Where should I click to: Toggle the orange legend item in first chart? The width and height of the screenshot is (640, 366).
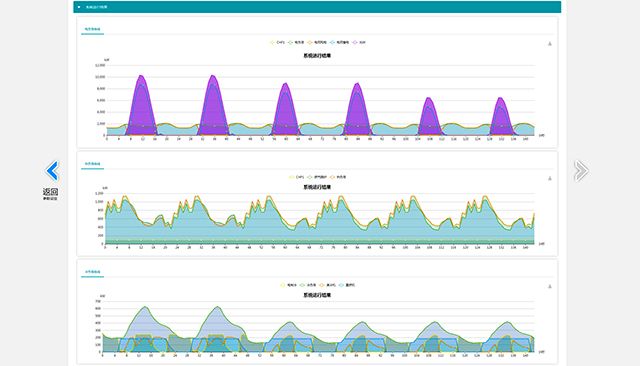pyautogui.click(x=318, y=42)
